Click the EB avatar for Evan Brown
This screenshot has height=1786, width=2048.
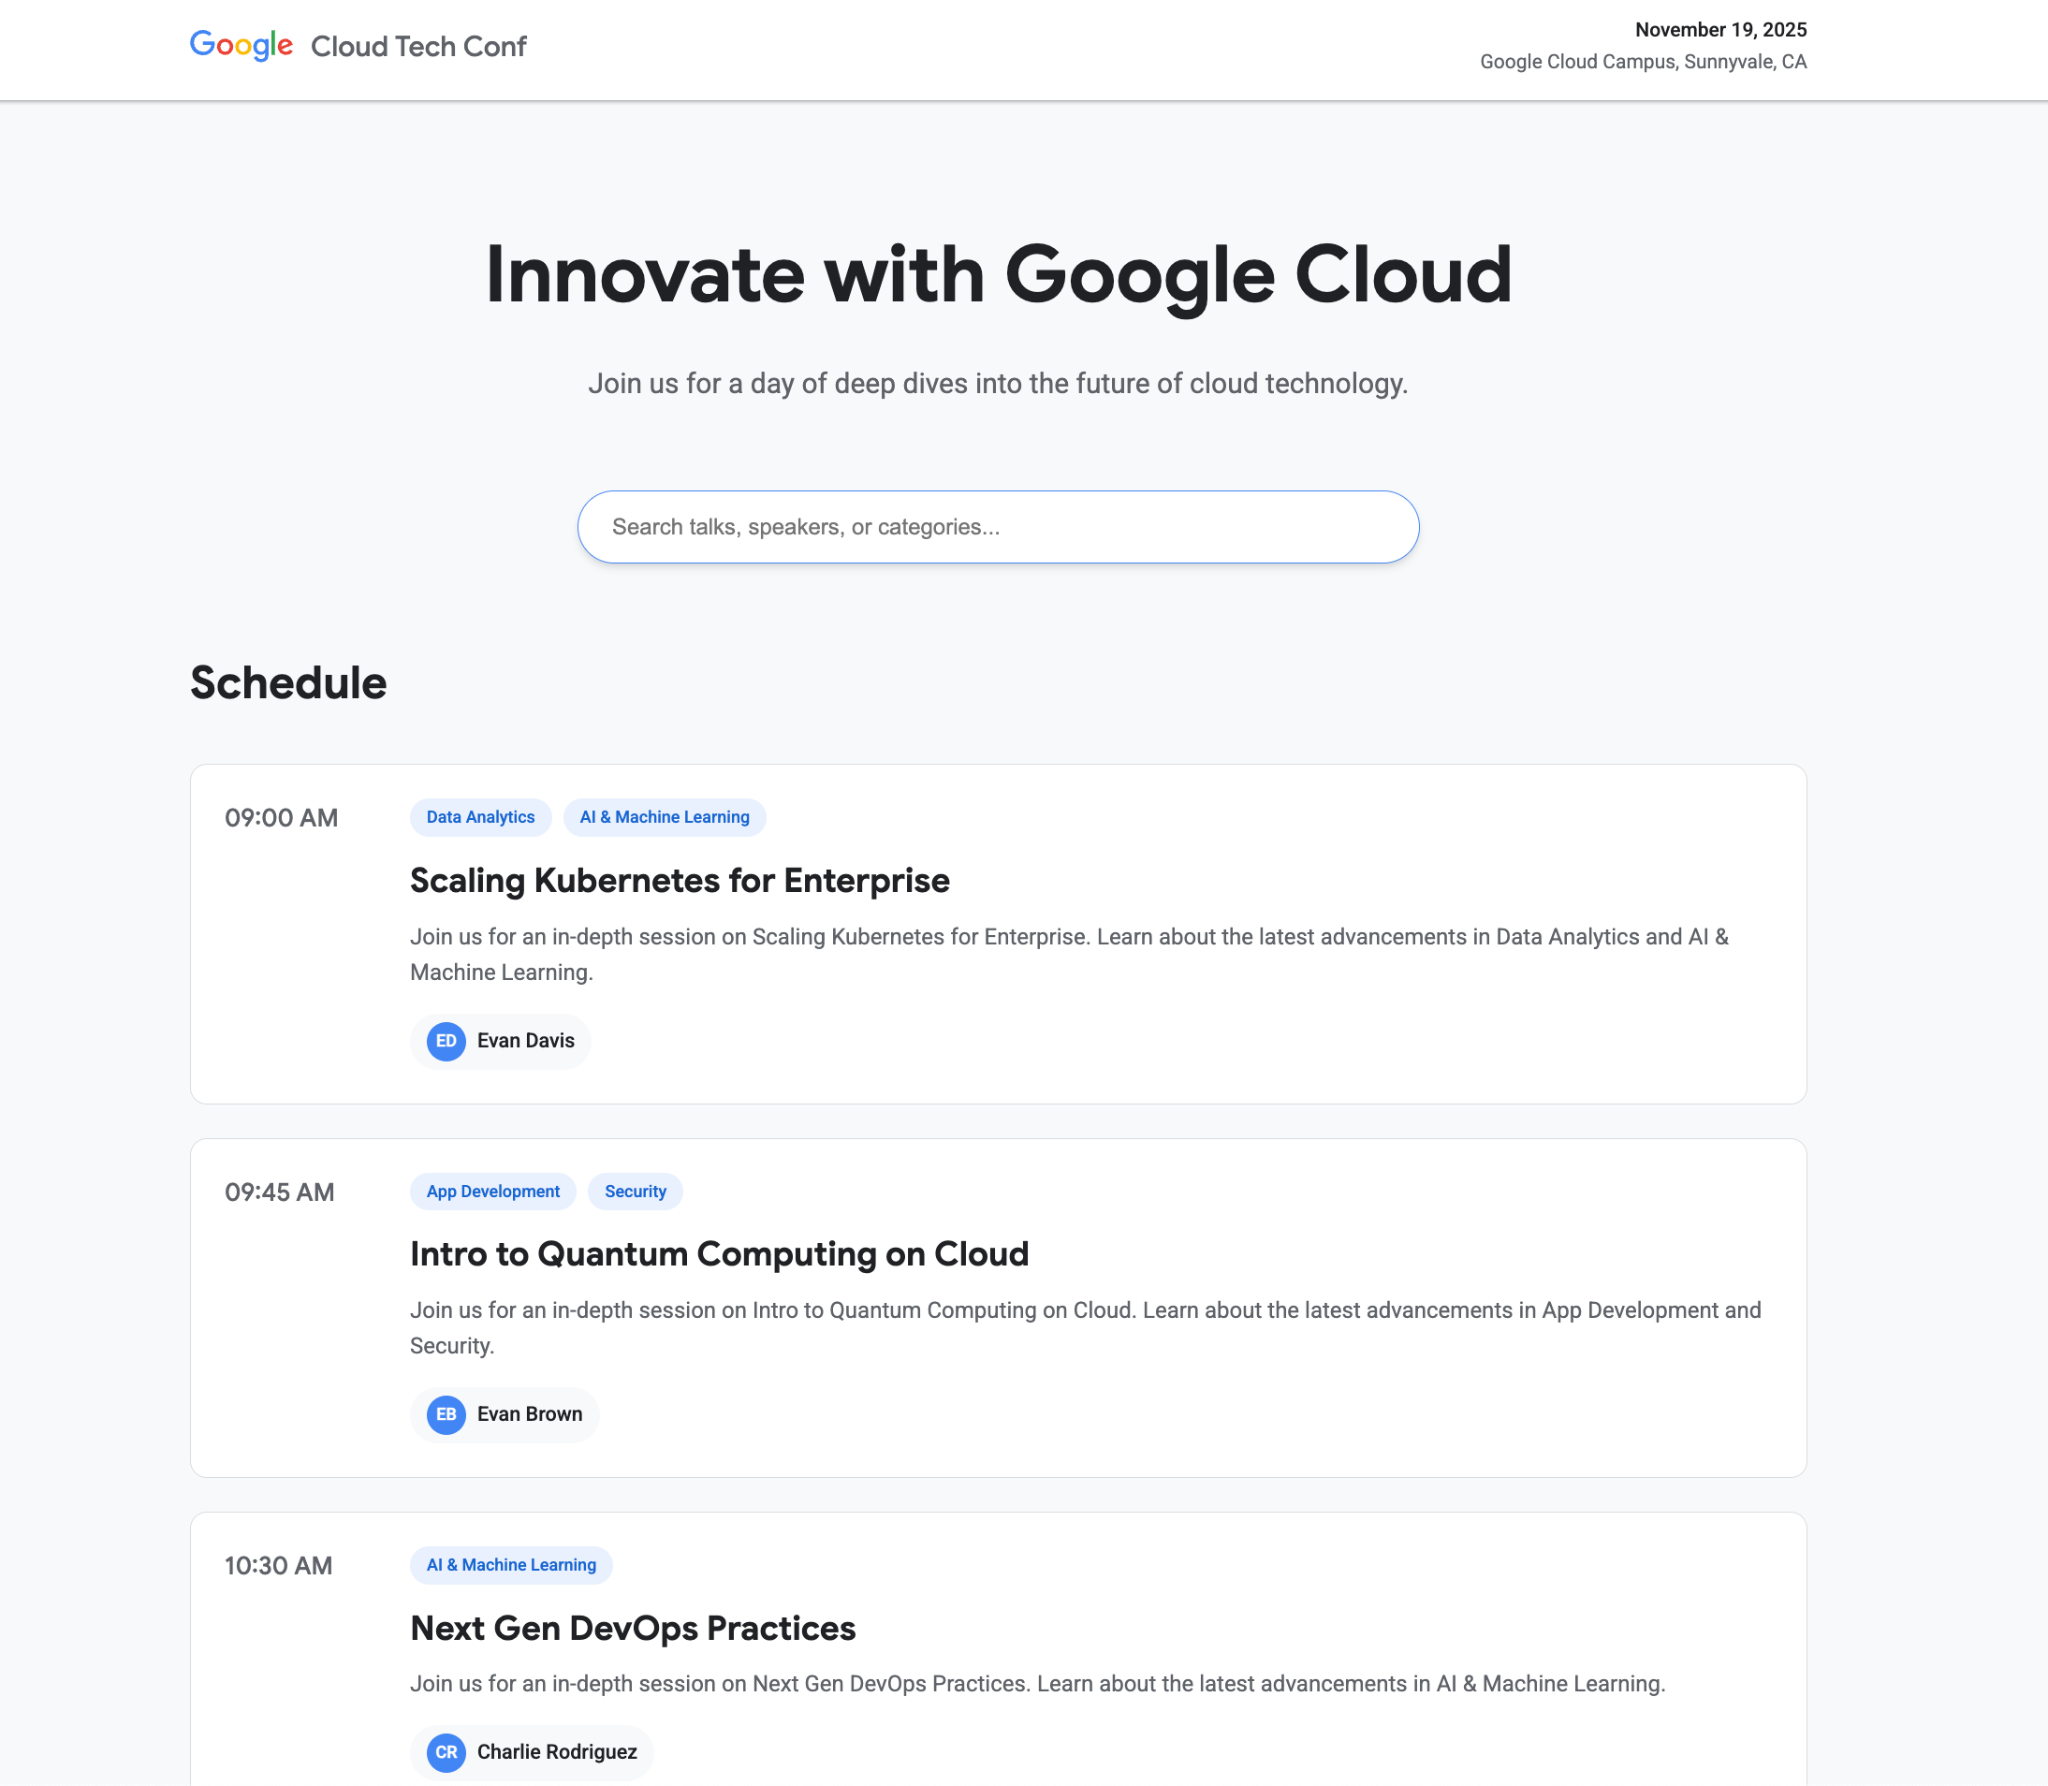pos(446,1414)
